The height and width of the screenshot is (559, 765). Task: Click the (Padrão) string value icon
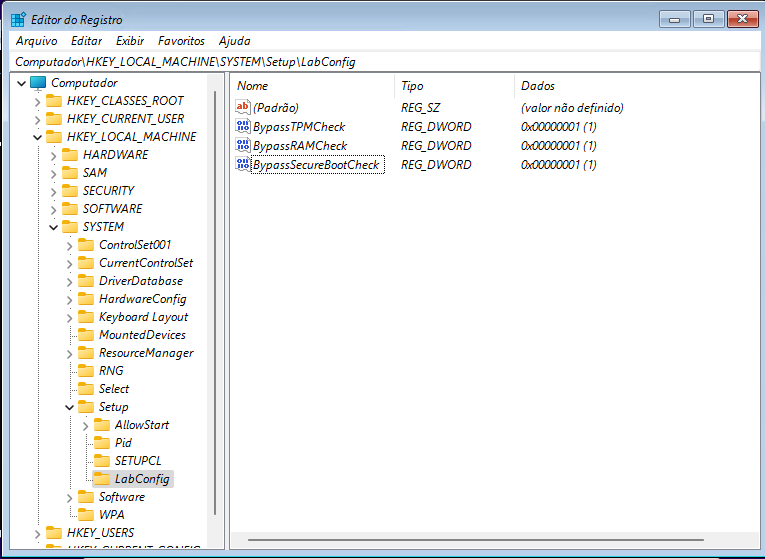[243, 108]
